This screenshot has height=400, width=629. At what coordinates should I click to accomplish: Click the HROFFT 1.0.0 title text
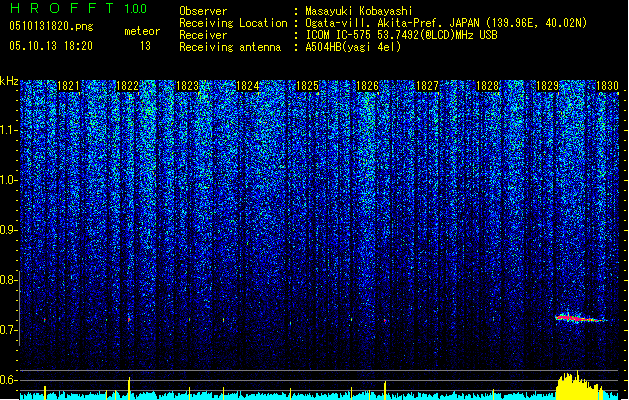point(79,8)
